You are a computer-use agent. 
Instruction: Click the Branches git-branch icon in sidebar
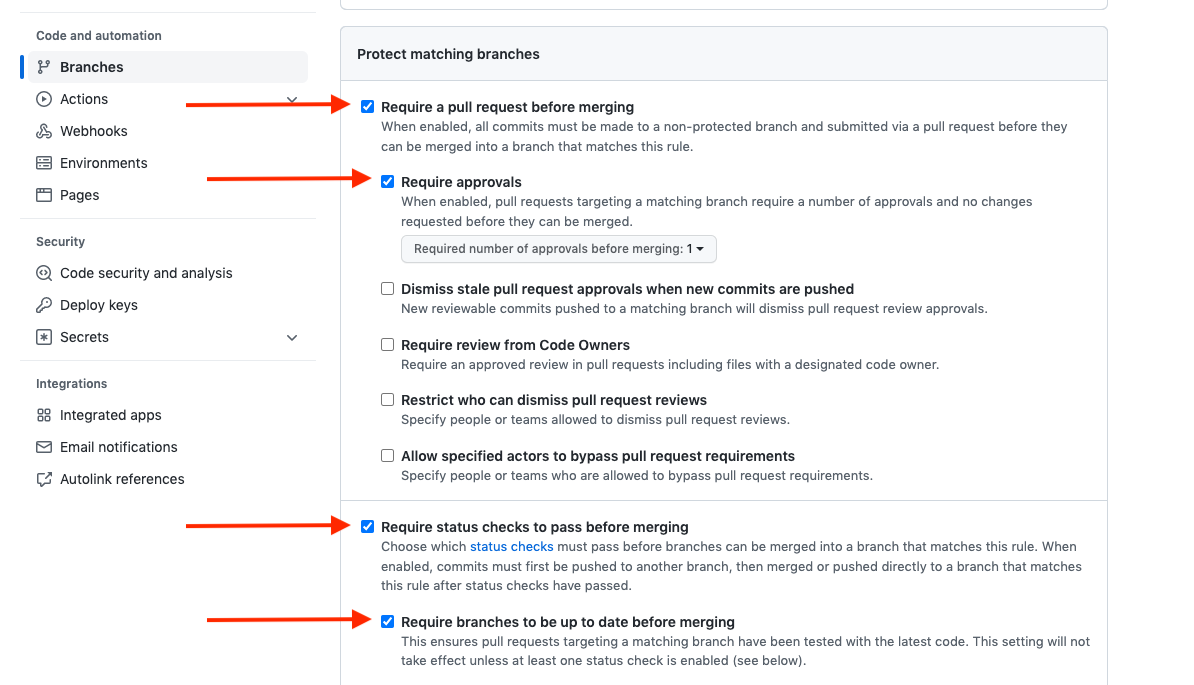click(44, 67)
